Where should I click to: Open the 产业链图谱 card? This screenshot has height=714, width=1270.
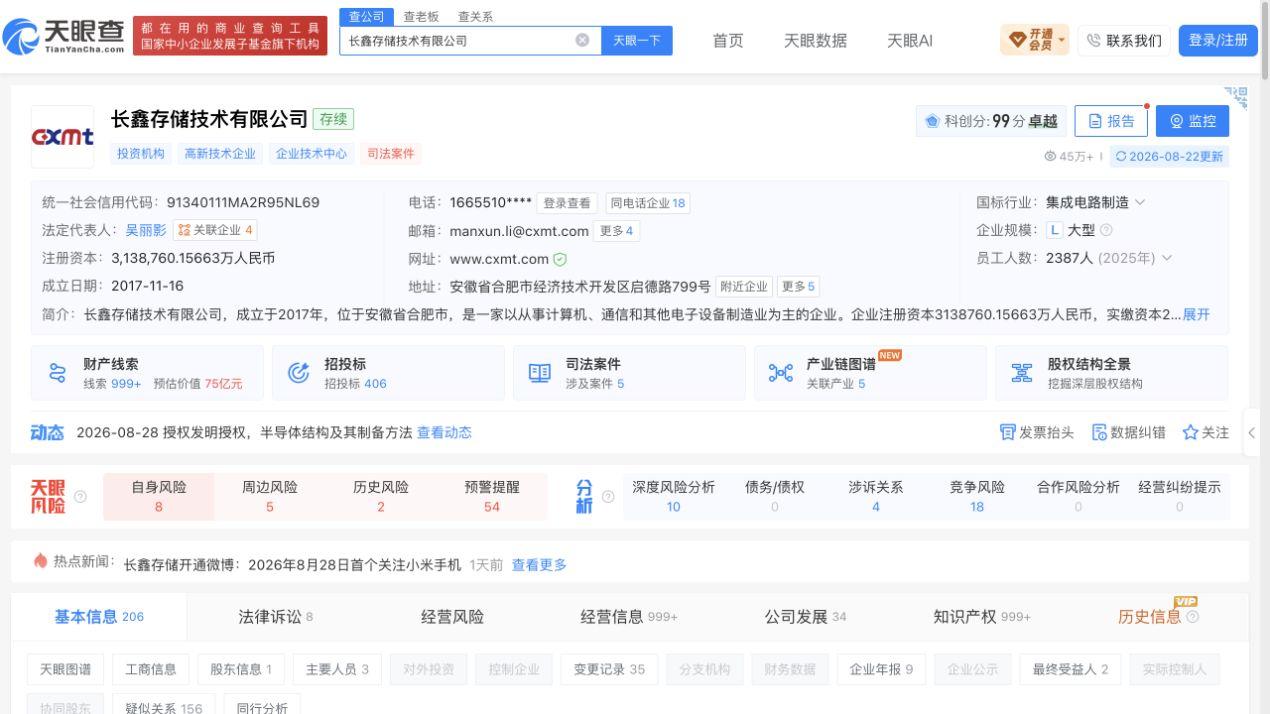point(870,373)
